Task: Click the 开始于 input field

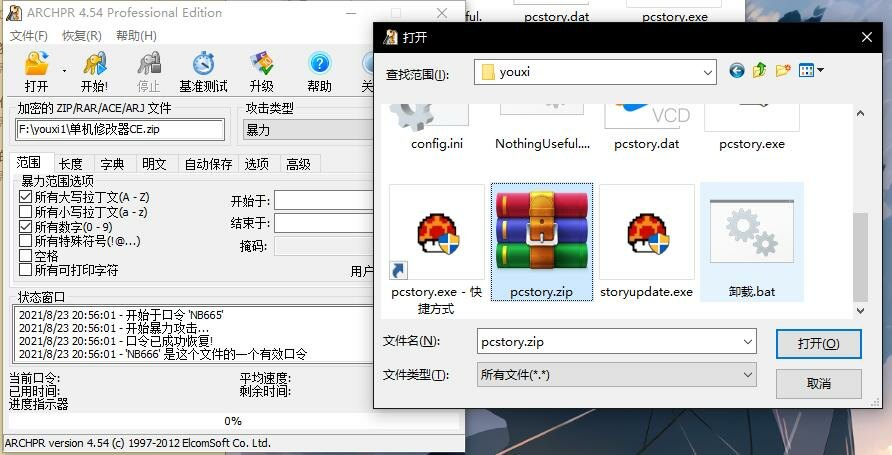Action: (324, 201)
